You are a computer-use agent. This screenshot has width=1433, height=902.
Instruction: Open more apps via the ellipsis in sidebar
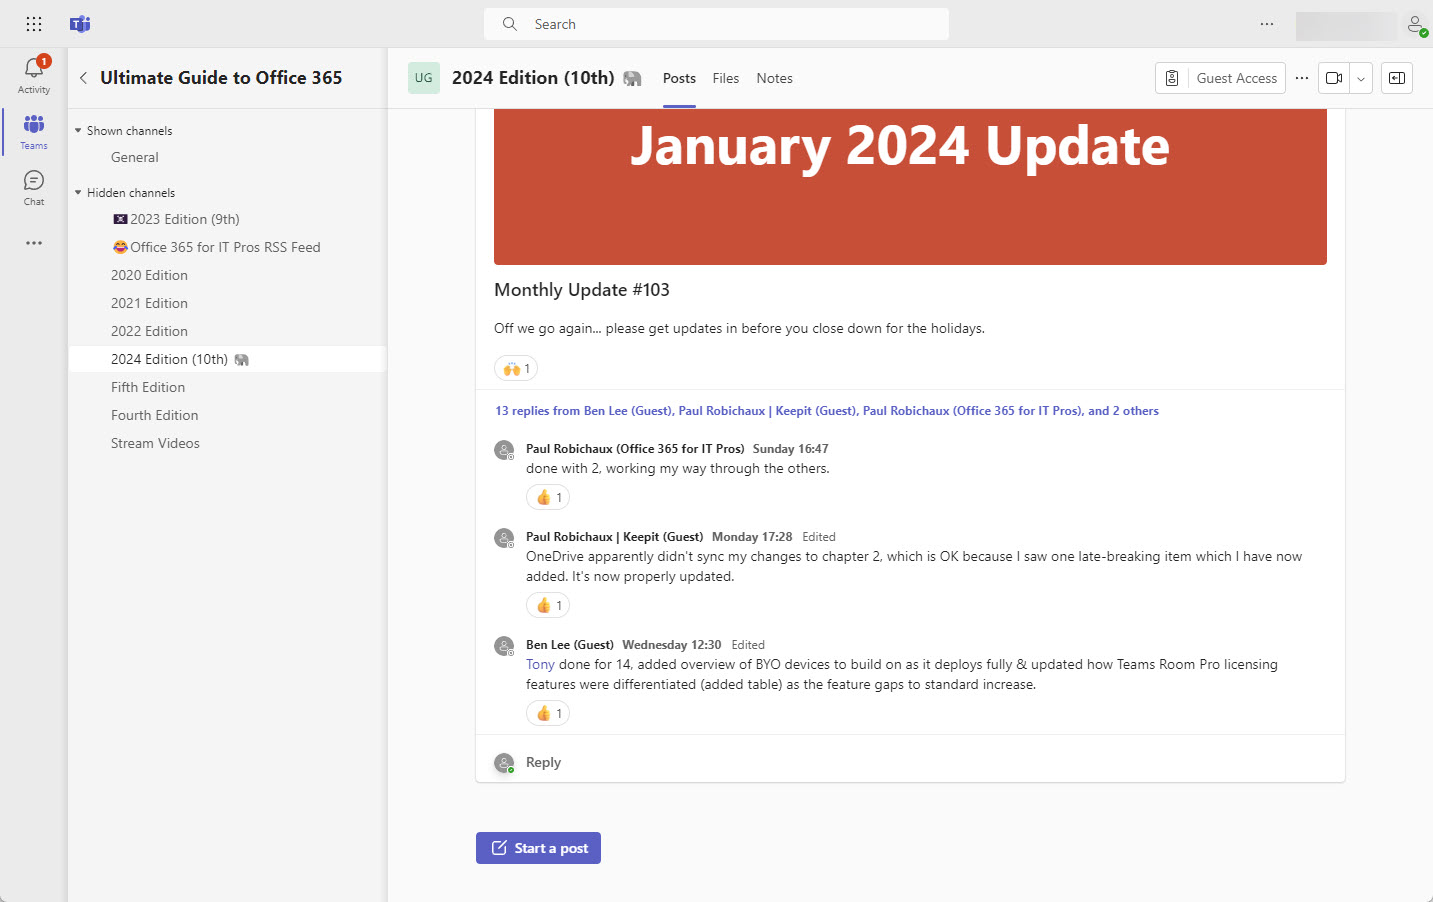(33, 242)
